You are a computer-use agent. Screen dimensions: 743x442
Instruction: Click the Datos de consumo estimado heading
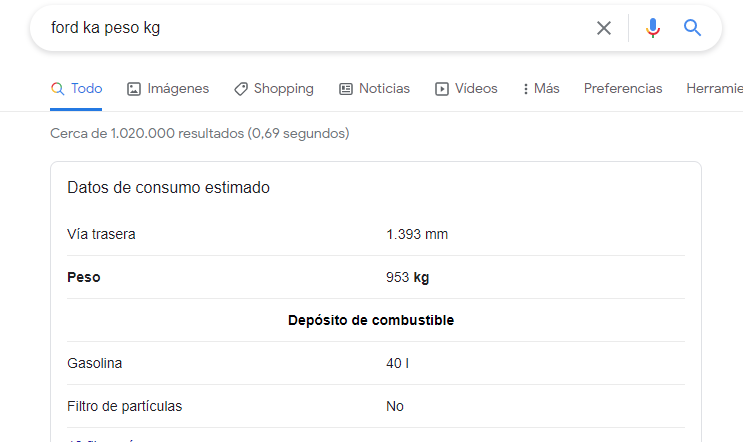tap(168, 187)
